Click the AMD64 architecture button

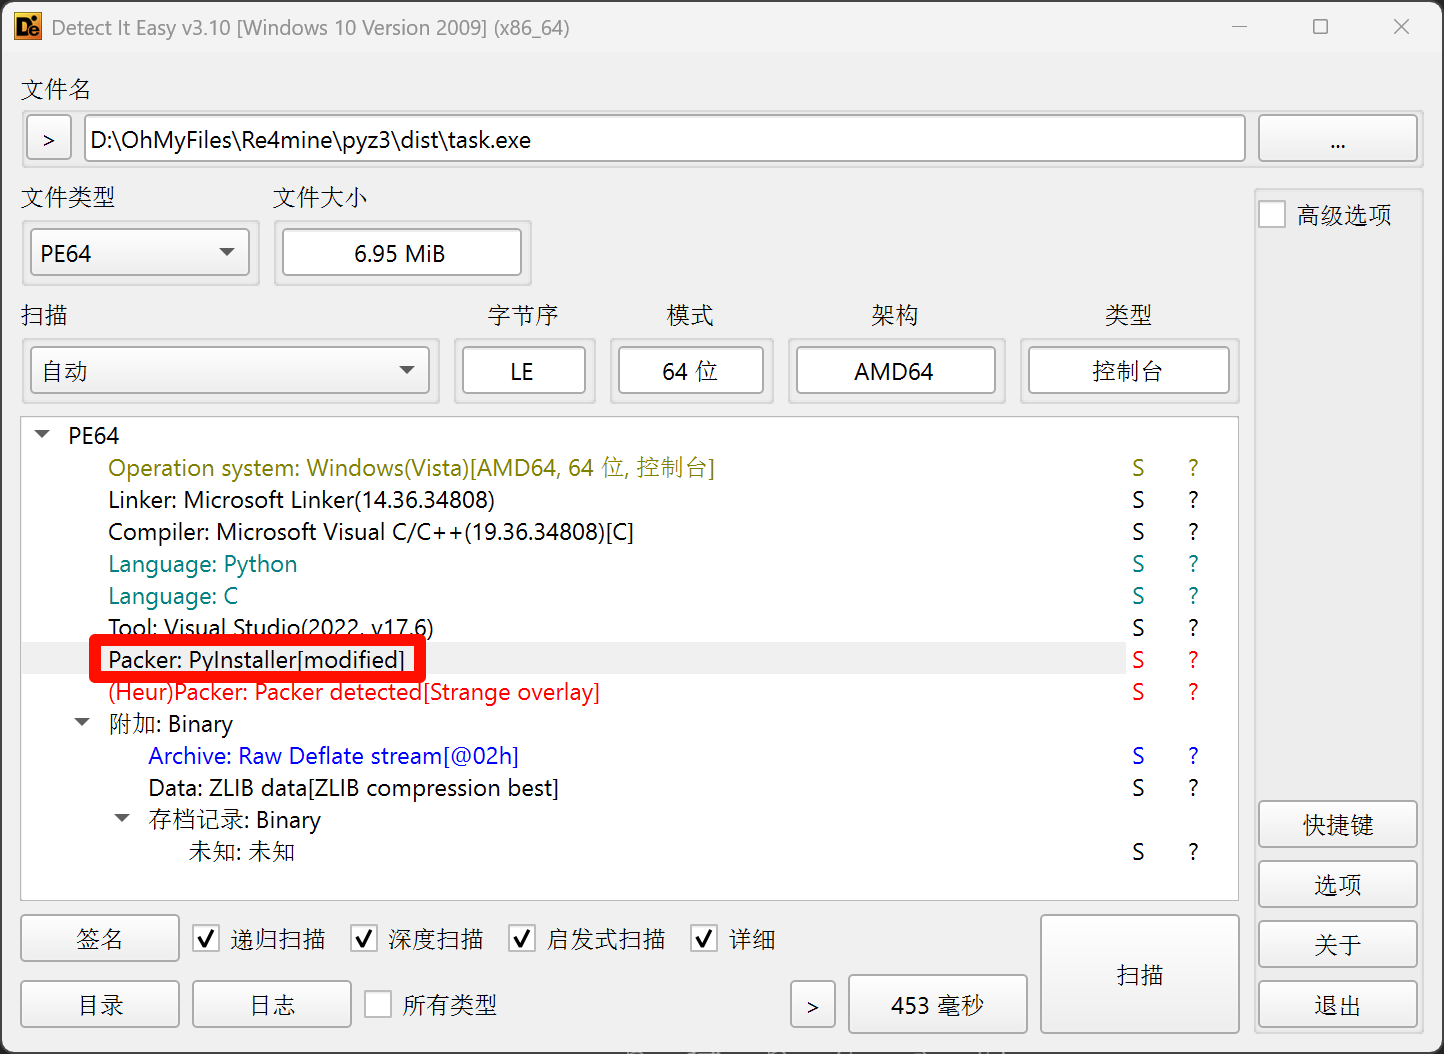pos(895,371)
